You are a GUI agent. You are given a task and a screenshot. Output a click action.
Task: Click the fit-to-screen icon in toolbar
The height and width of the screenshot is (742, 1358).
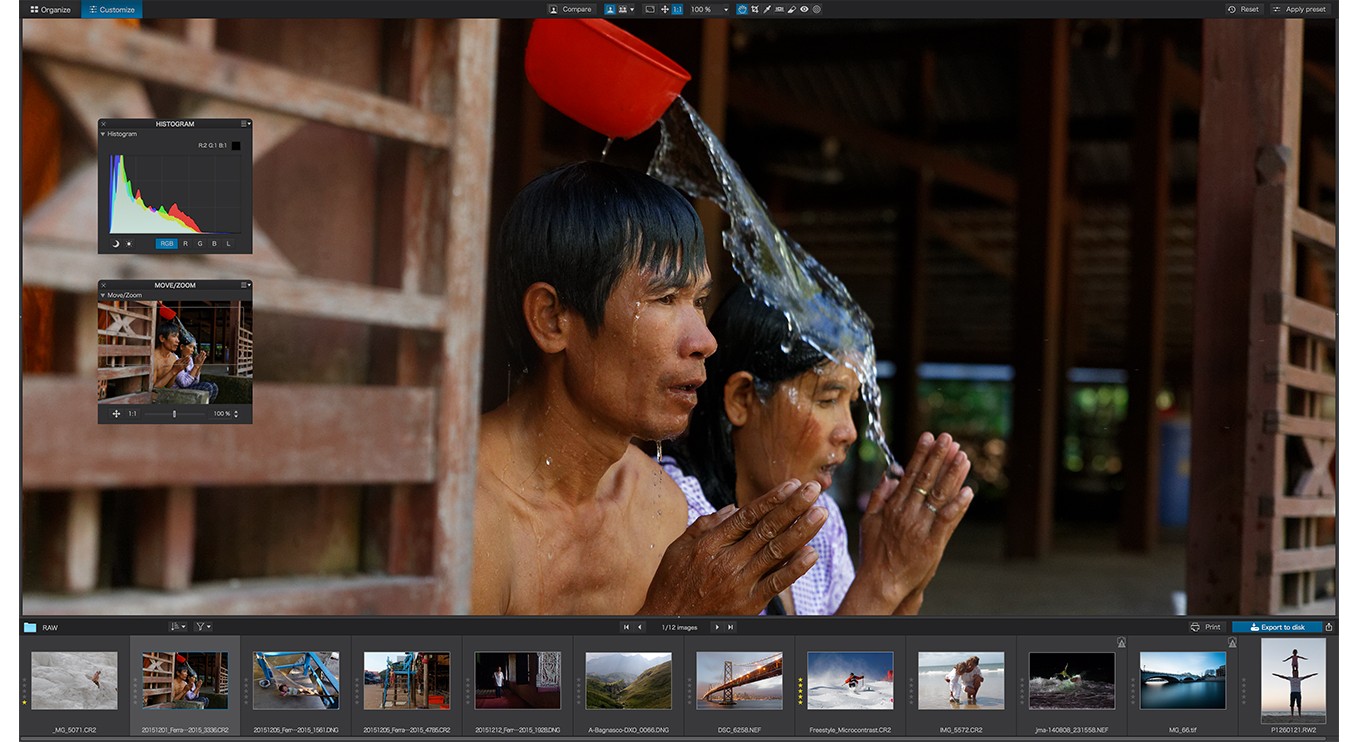pos(650,9)
